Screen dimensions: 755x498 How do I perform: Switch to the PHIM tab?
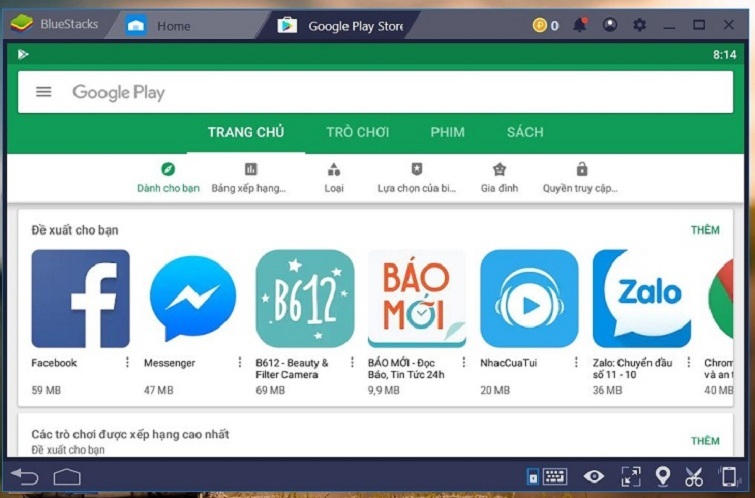[447, 132]
